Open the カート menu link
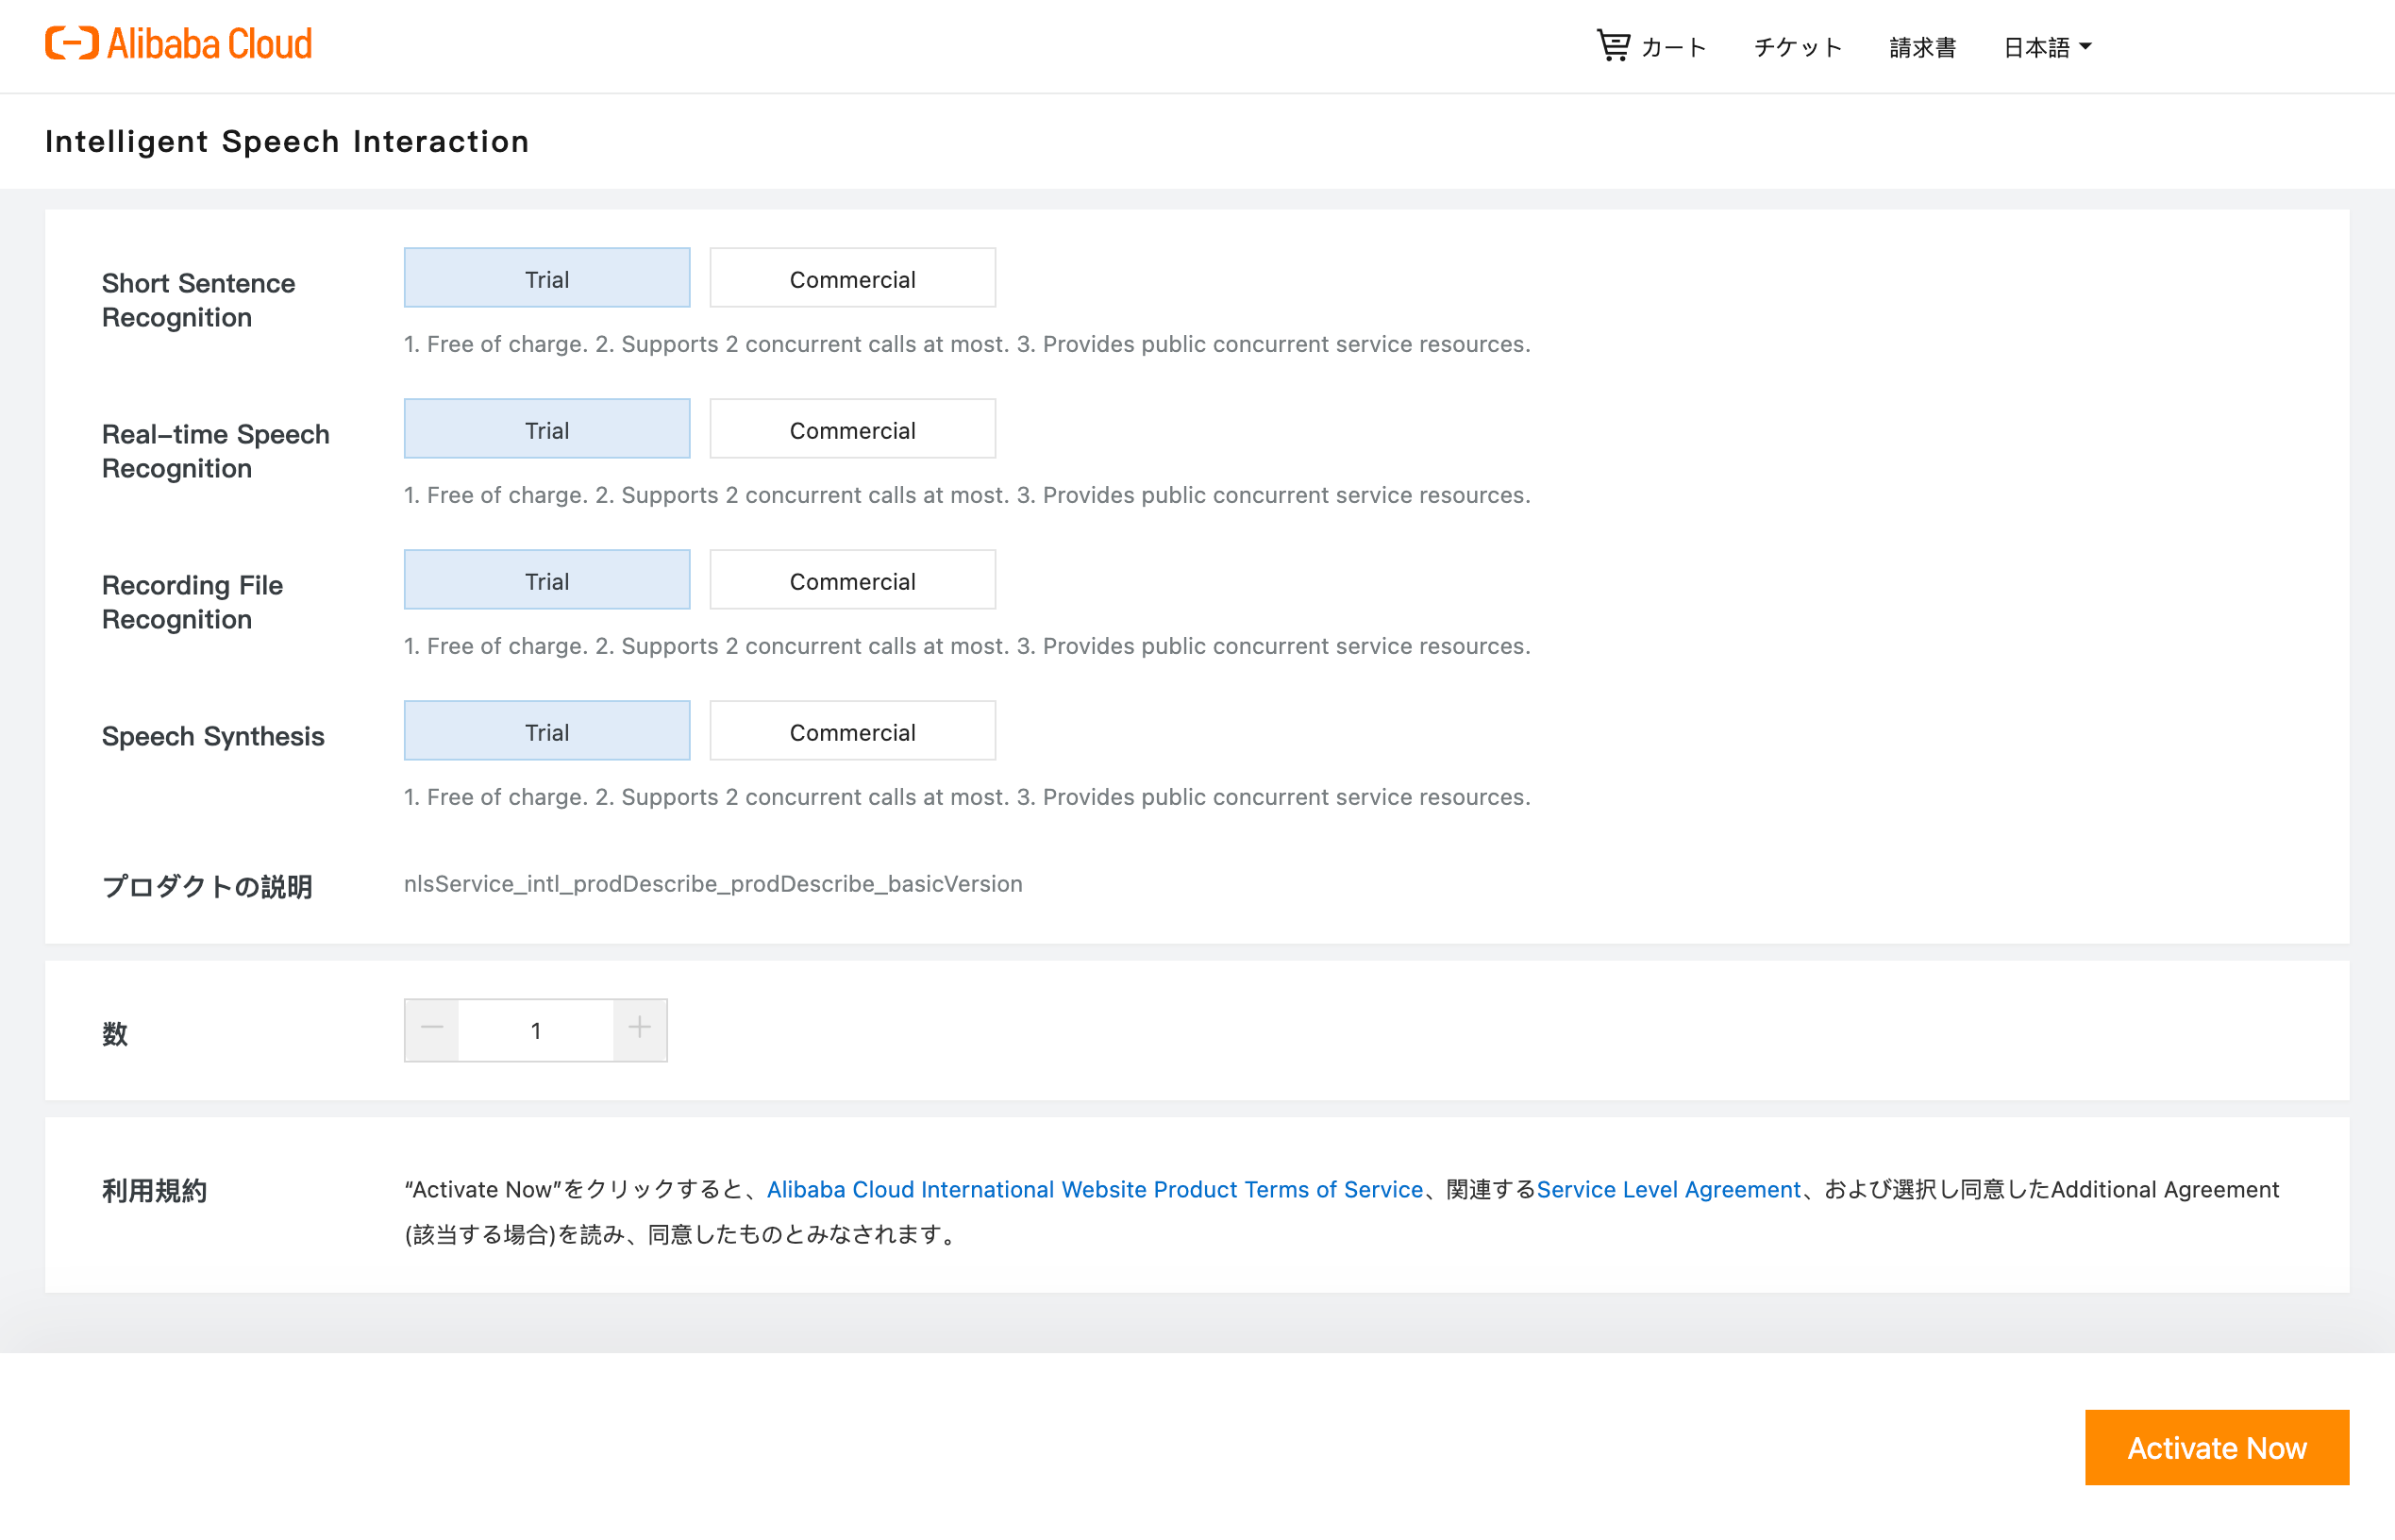The width and height of the screenshot is (2395, 1540). pyautogui.click(x=1674, y=47)
